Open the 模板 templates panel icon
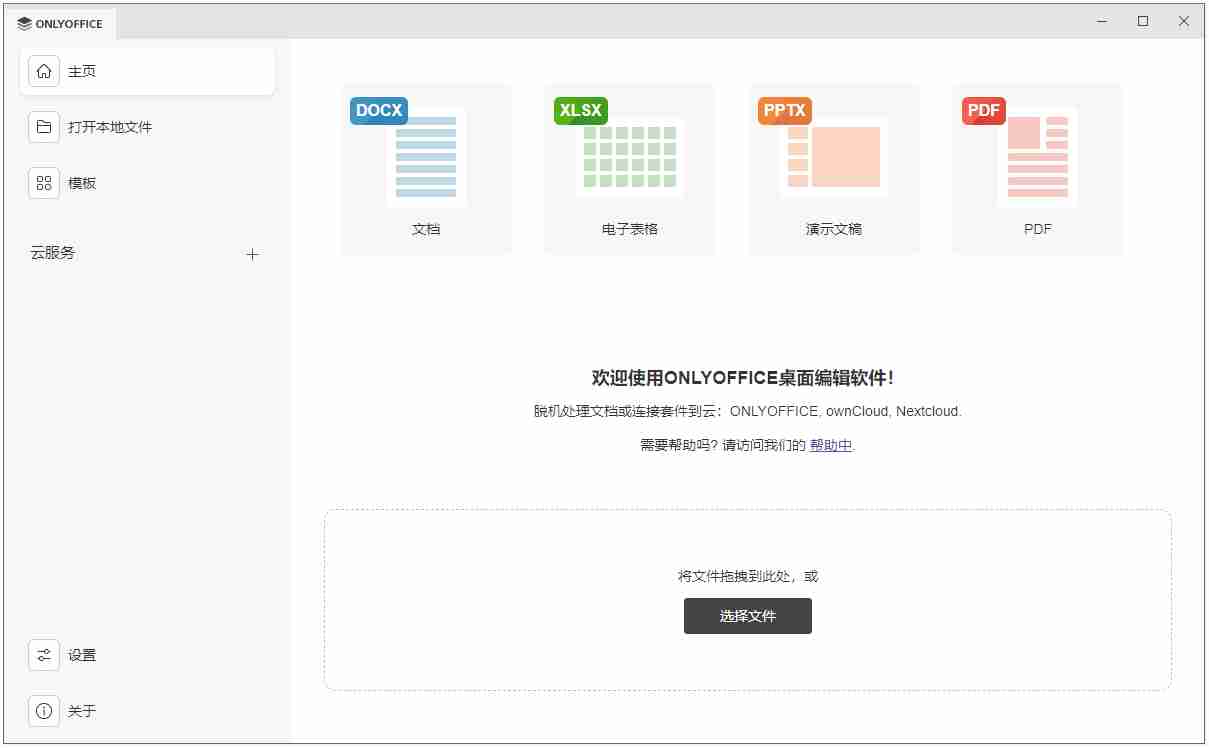The image size is (1209, 748). pyautogui.click(x=44, y=183)
